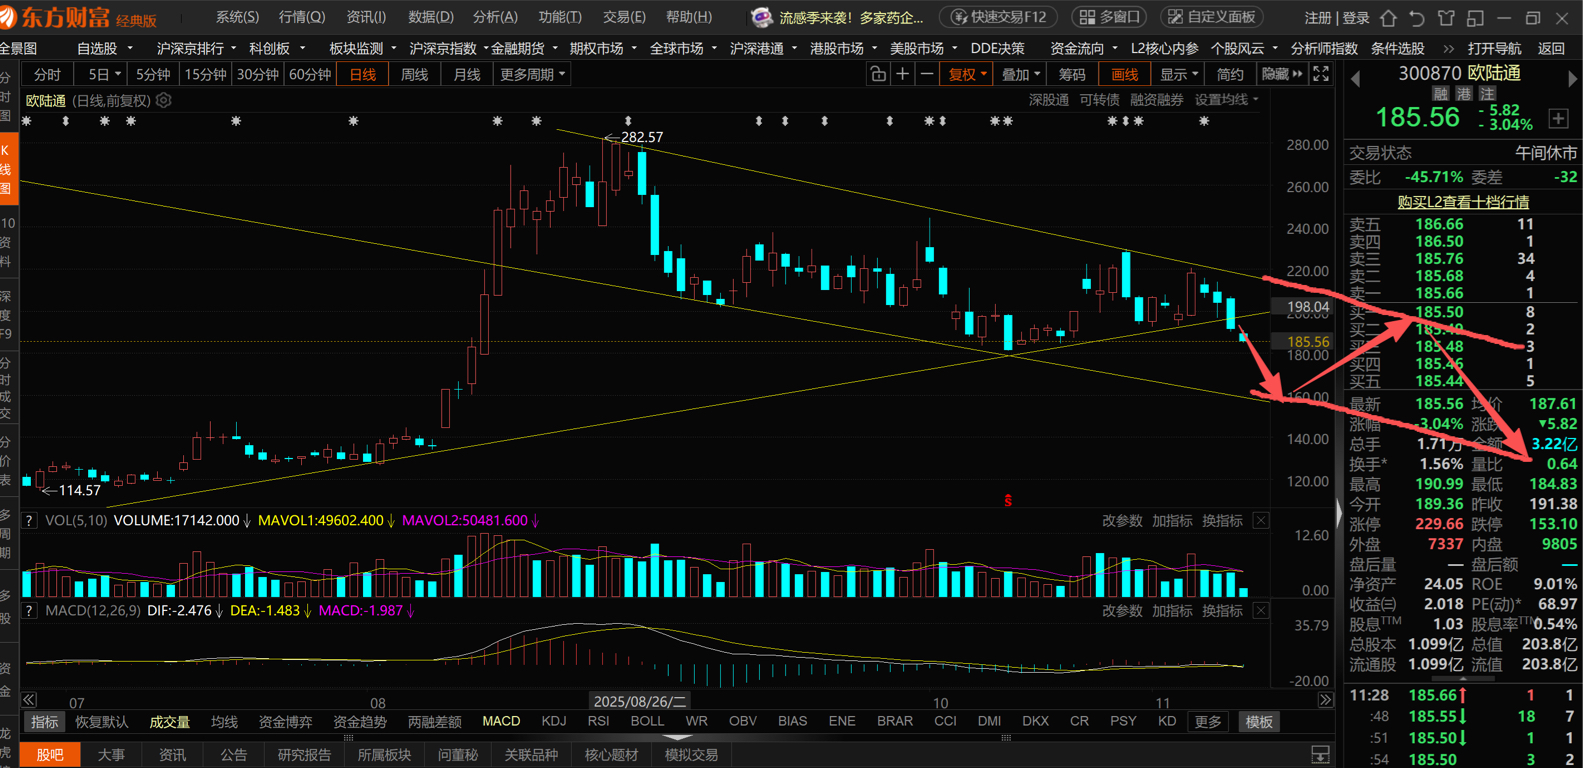Click 购买L2查看十档行情 link
1583x768 pixels.
(x=1463, y=202)
